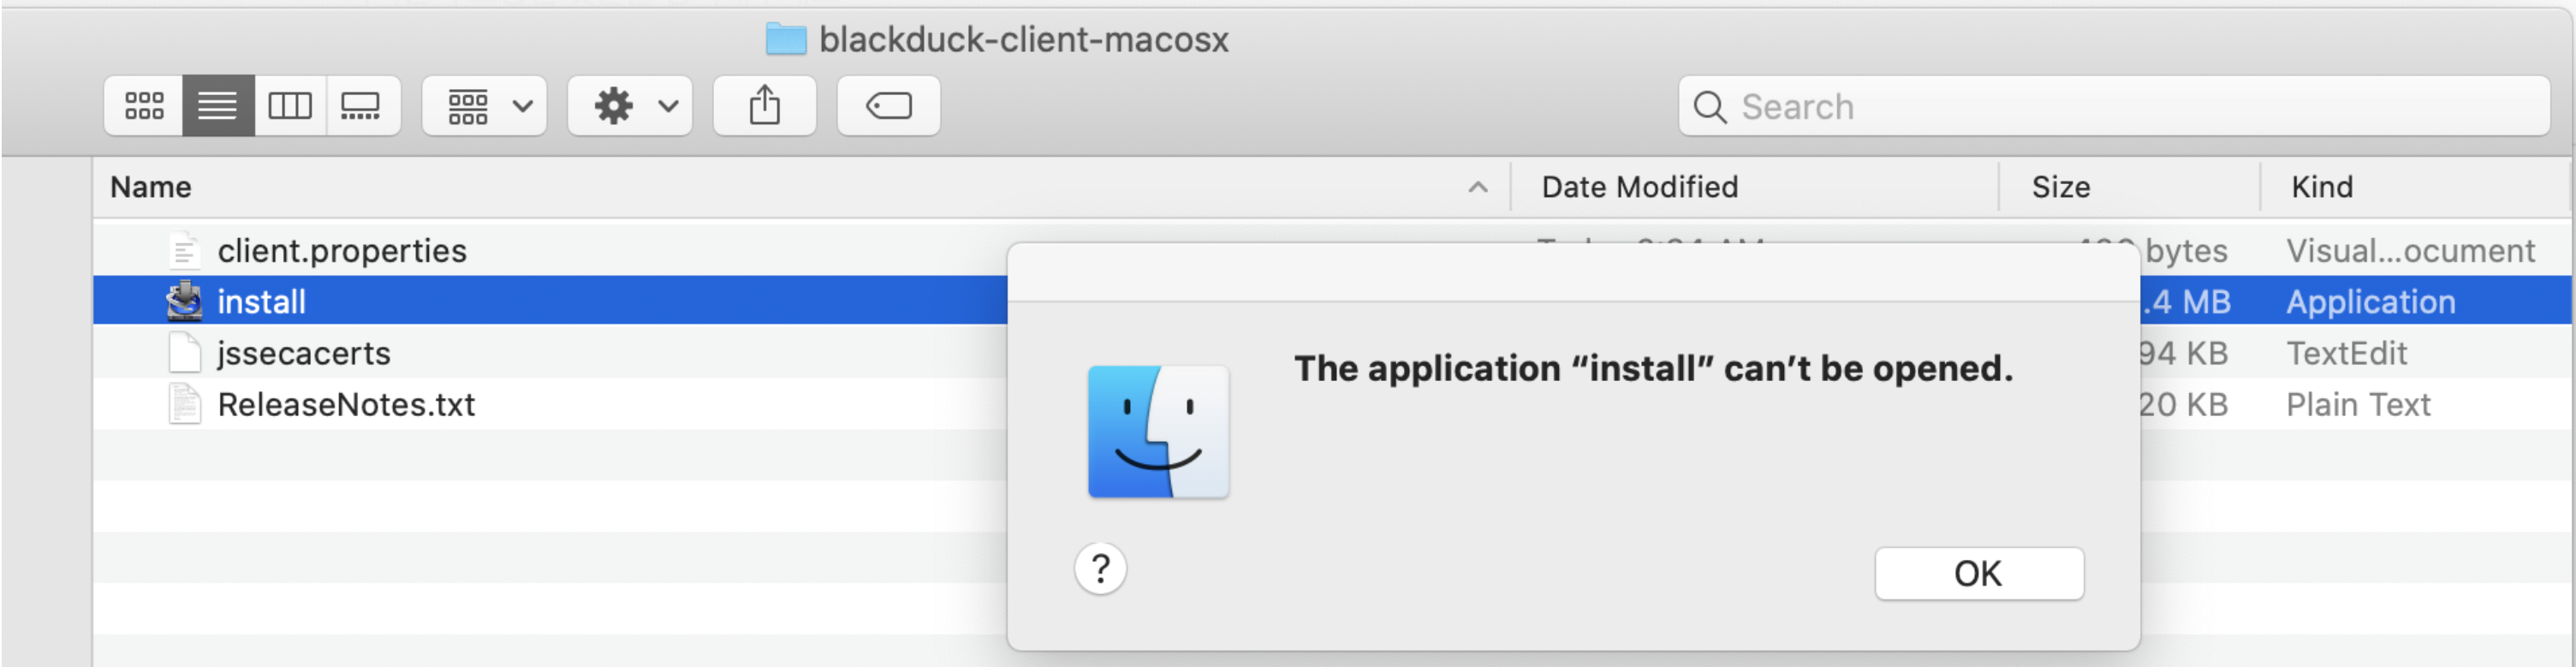
Task: Select the jssecacerts file
Action: point(305,353)
